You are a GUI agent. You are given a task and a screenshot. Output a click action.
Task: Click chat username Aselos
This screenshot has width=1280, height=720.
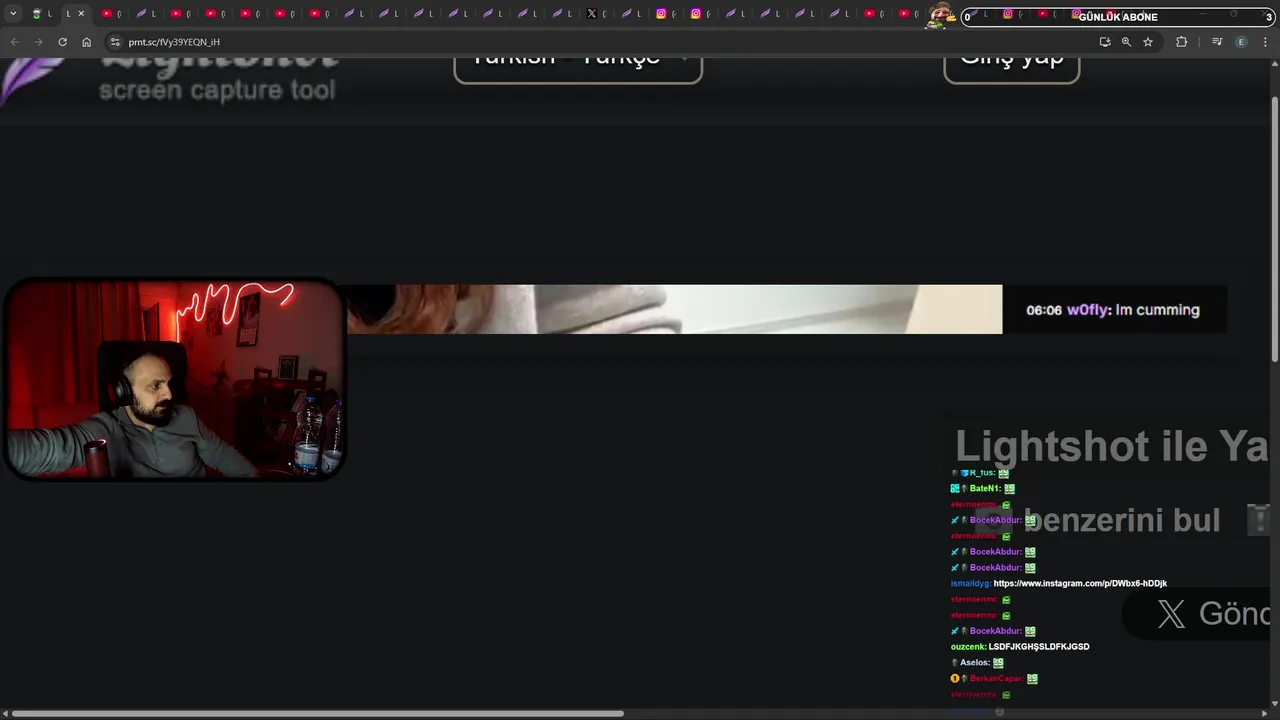tap(975, 662)
